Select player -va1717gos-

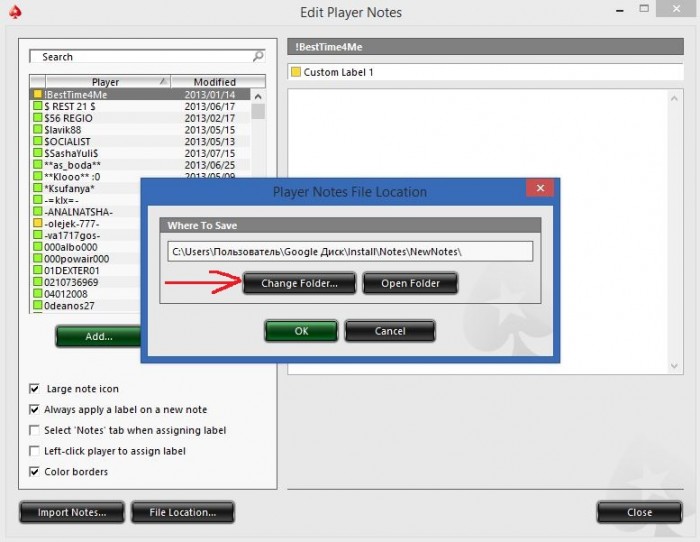tap(85, 235)
